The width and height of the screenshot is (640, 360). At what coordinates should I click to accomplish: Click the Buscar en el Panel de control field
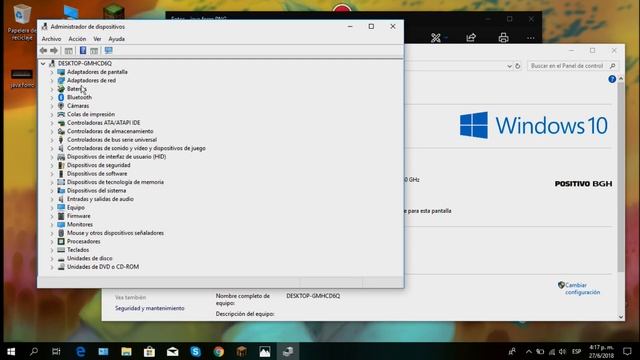pyautogui.click(x=572, y=66)
